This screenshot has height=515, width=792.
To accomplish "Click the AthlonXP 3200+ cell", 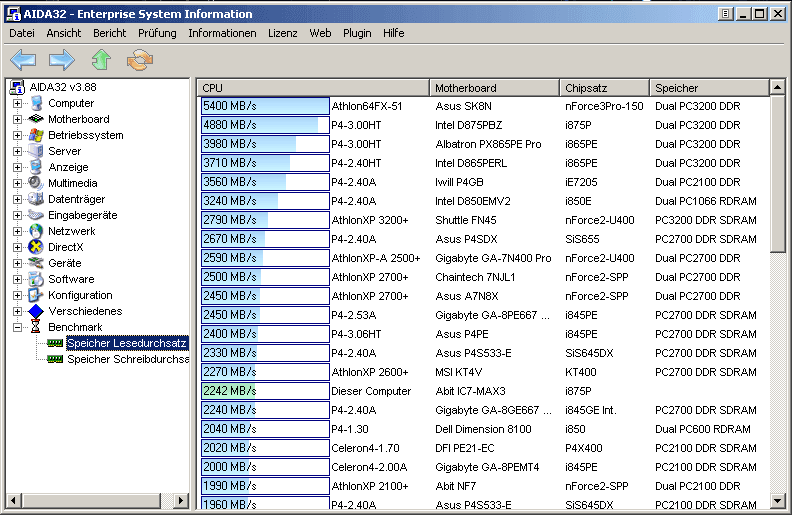I will [370, 220].
